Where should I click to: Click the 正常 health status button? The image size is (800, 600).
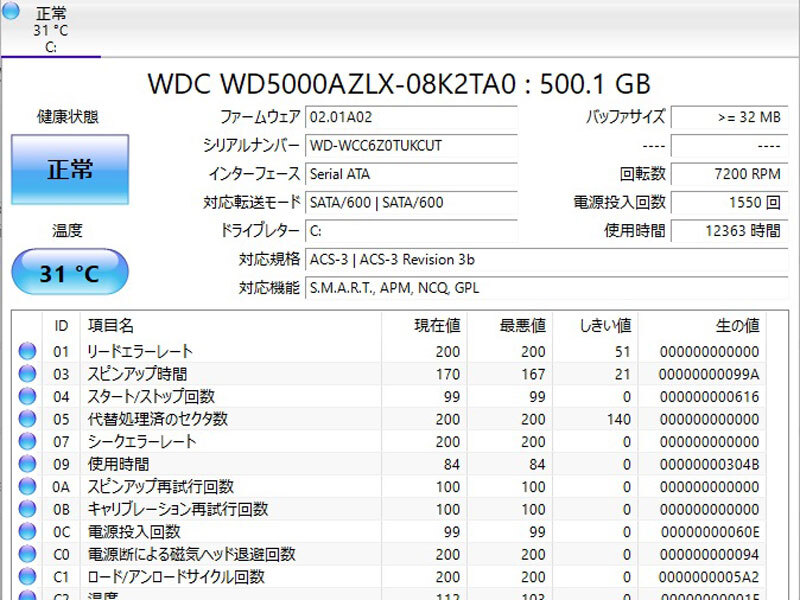70,169
